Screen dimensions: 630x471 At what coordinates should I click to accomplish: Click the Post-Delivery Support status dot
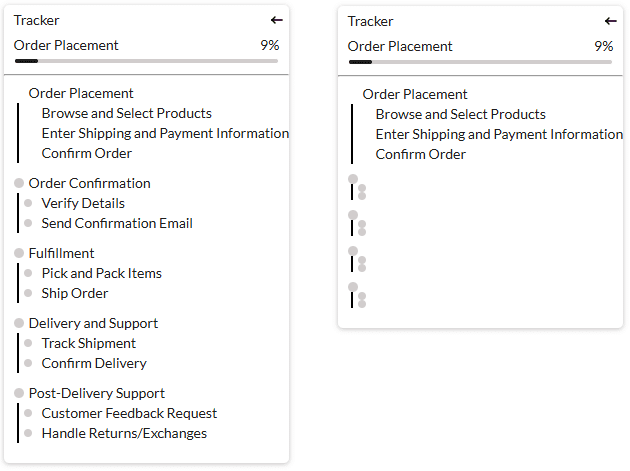(x=19, y=393)
